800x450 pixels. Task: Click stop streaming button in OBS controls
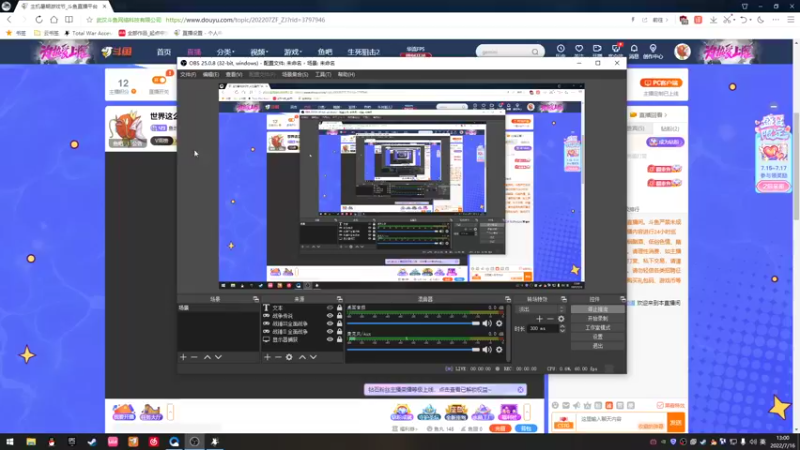pos(597,309)
